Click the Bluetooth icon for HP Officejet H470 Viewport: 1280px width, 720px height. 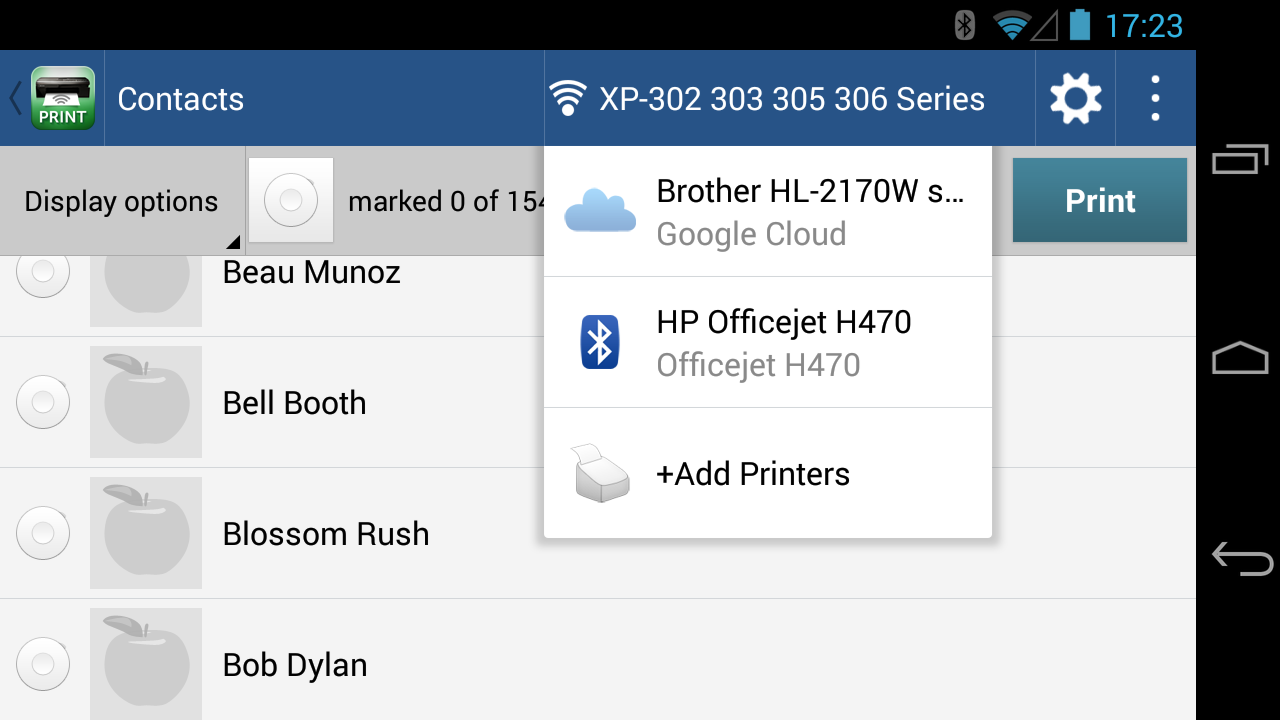click(x=599, y=341)
